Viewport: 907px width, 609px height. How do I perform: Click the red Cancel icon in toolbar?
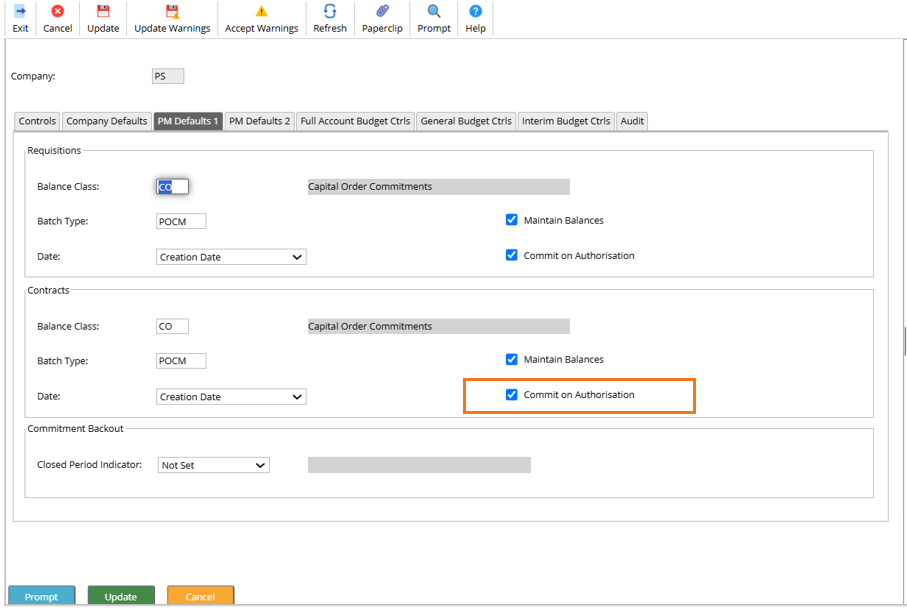58,12
